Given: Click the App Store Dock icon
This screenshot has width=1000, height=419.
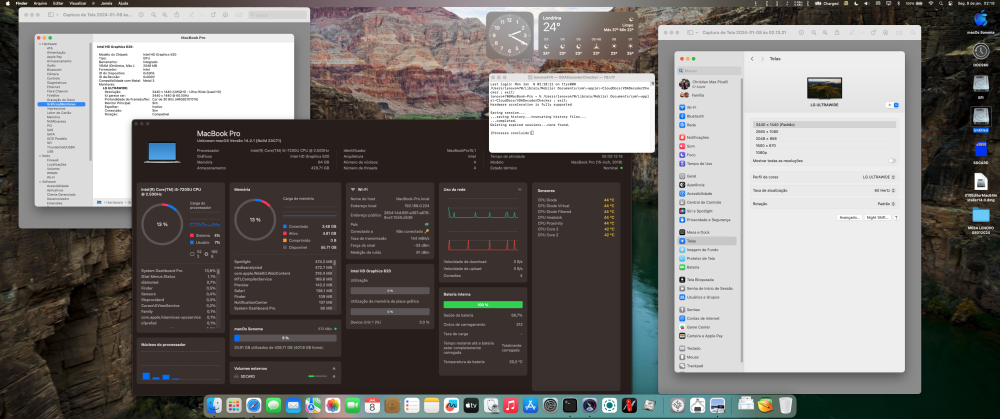Looking at the screenshot, I should coord(530,405).
